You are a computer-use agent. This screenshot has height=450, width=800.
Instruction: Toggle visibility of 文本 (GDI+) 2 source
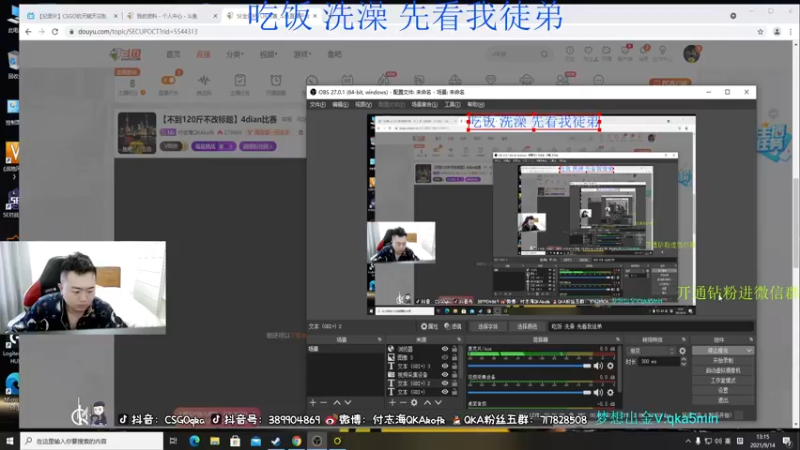click(445, 383)
